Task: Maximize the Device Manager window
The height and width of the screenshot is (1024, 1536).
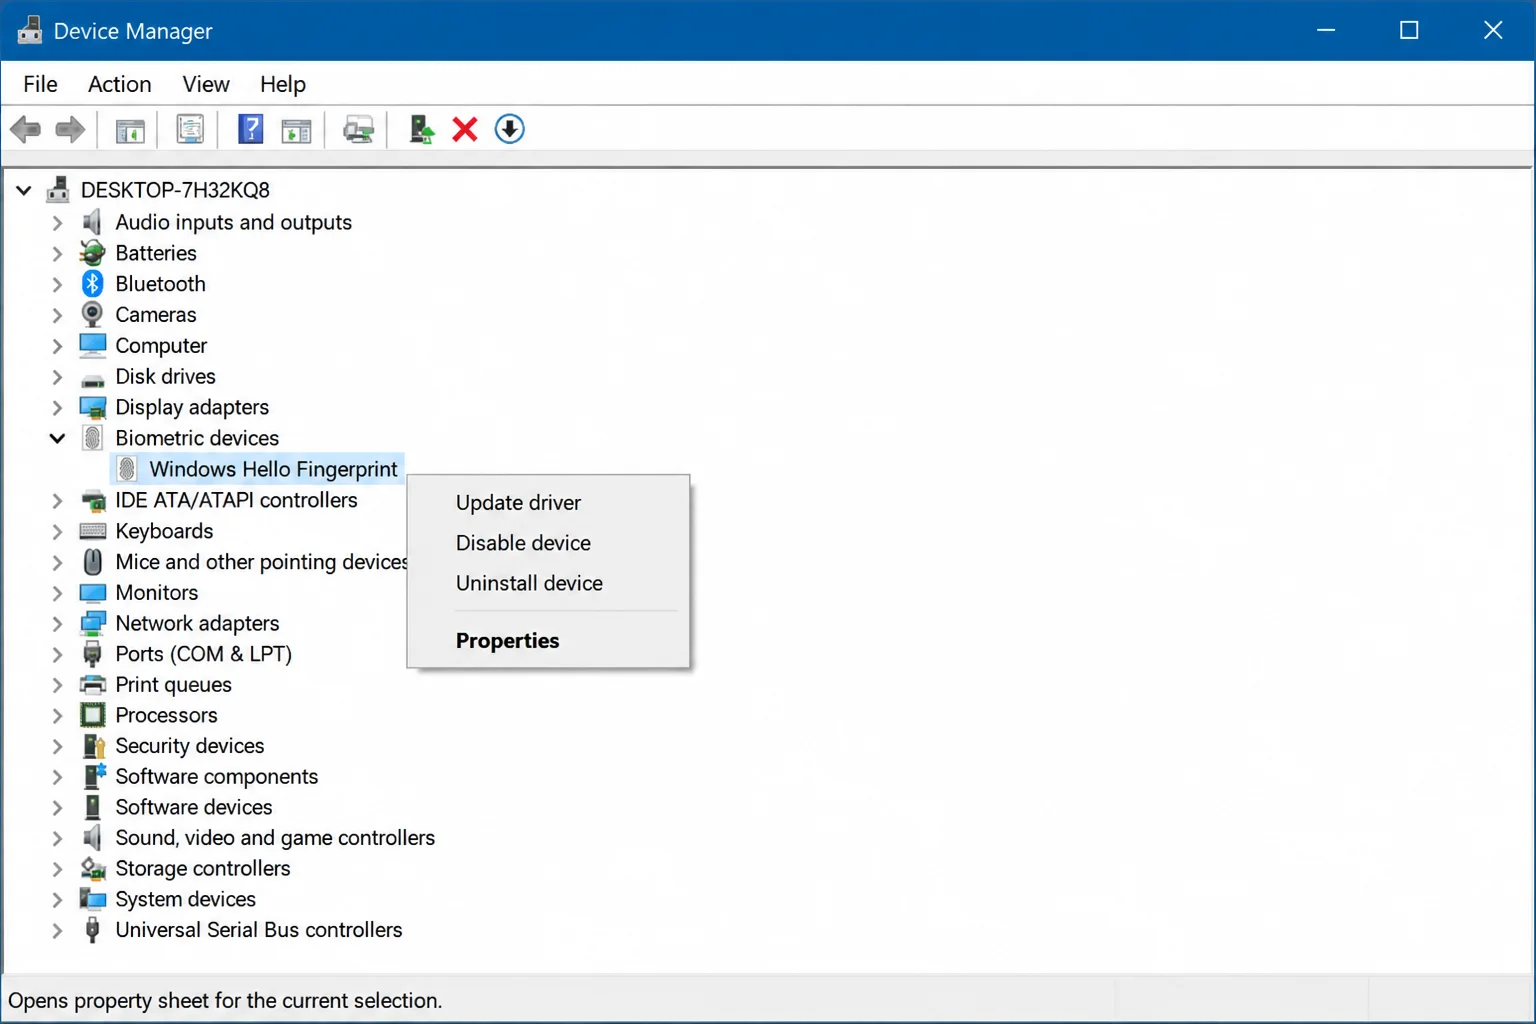Action: click(x=1409, y=30)
